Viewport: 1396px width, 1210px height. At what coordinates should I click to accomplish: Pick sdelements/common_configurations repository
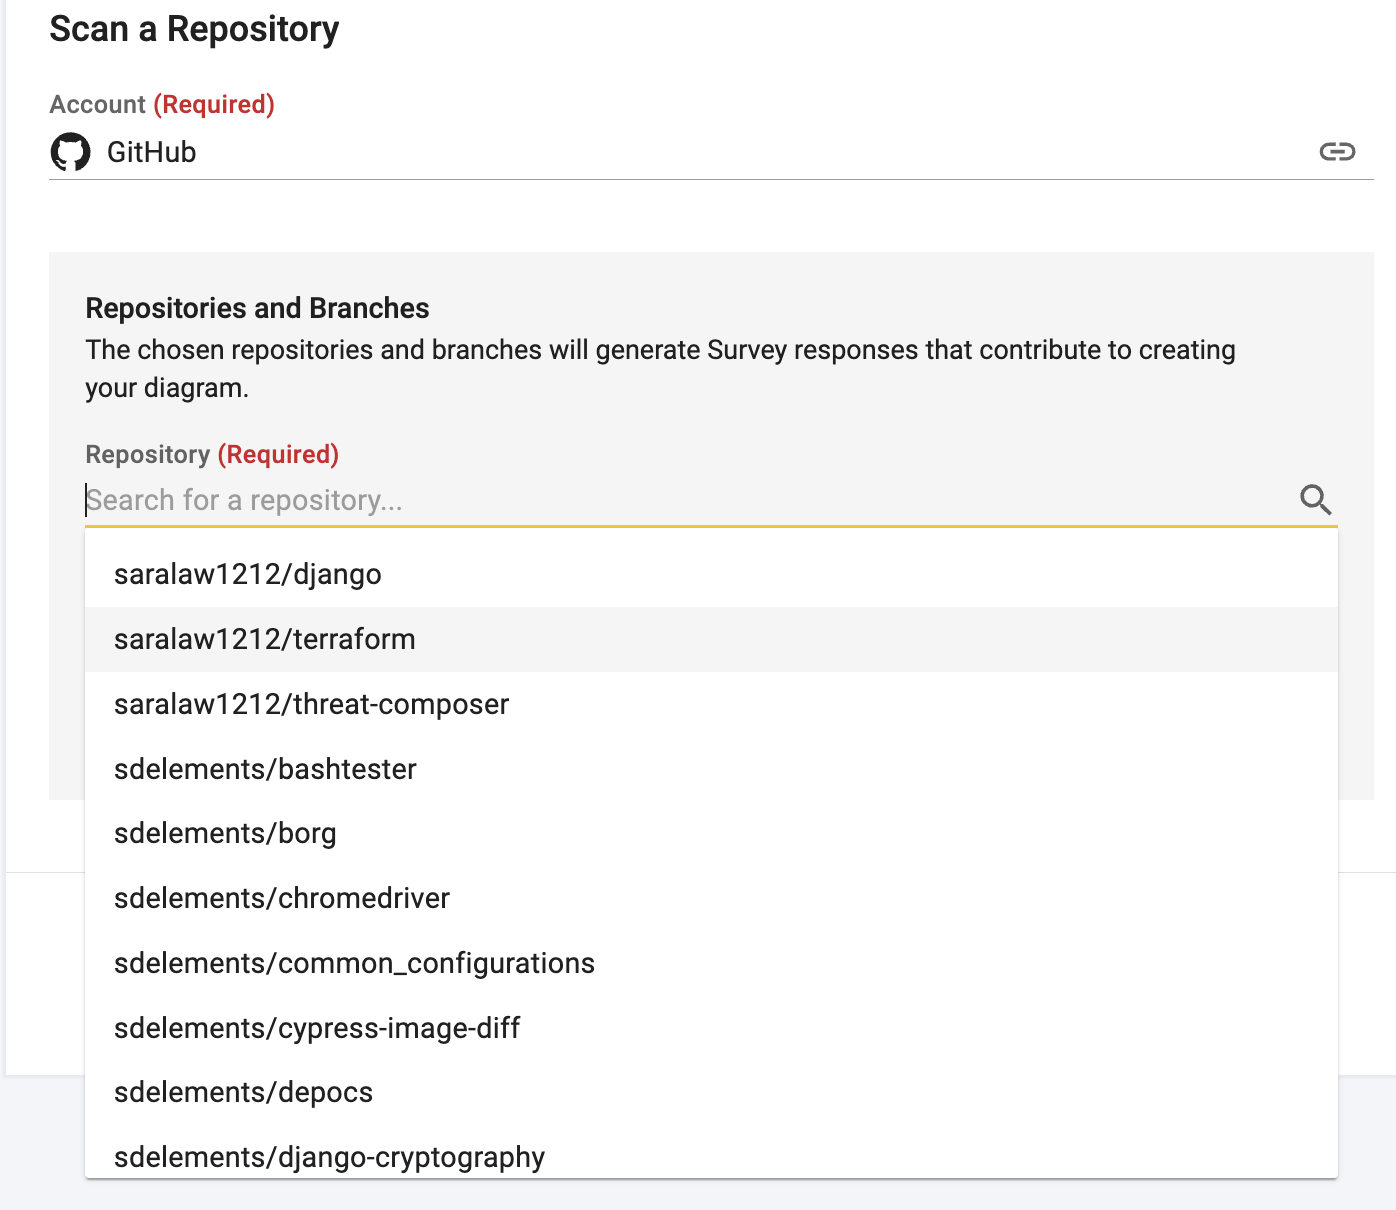click(711, 963)
